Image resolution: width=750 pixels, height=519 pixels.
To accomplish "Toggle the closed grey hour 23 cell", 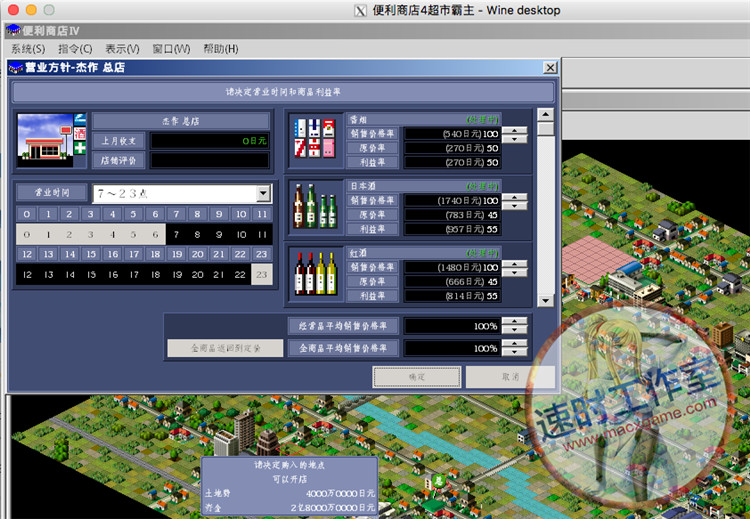I will pyautogui.click(x=262, y=275).
